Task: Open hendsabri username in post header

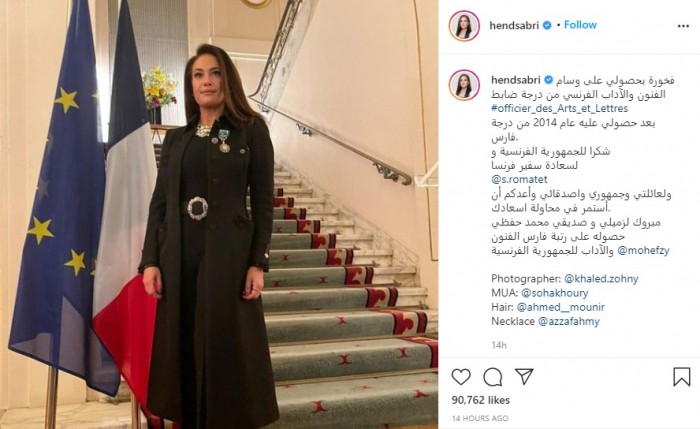Action: [x=514, y=25]
